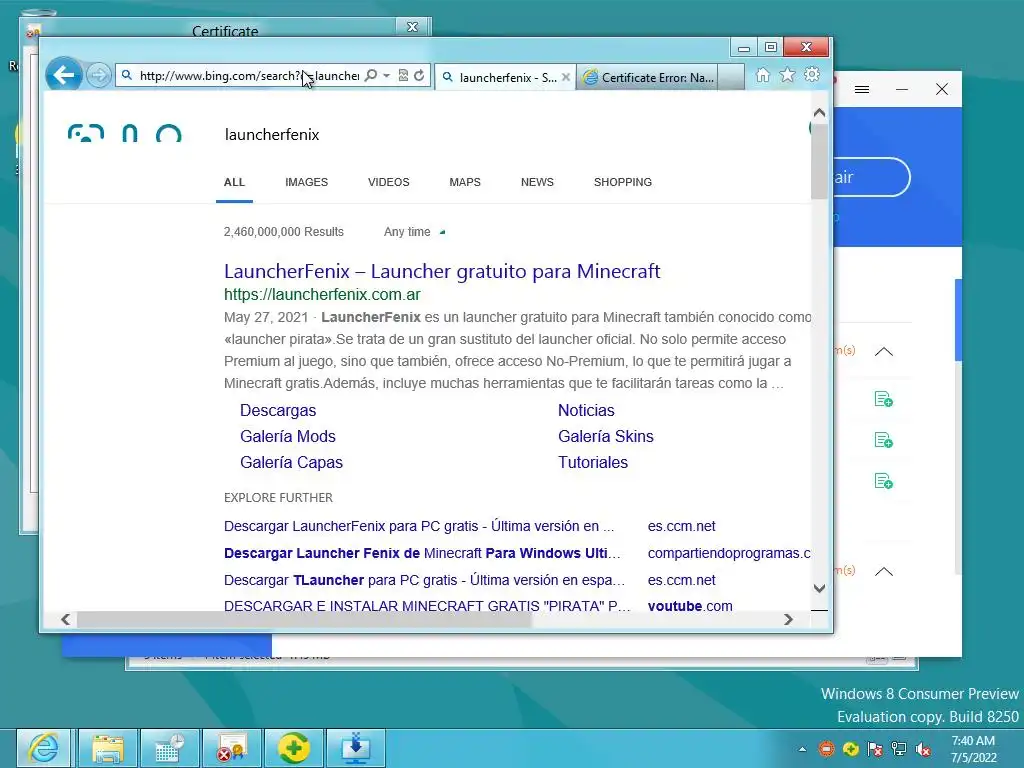The image size is (1024, 768).
Task: Open the Galería Mods sitelink
Action: (288, 436)
